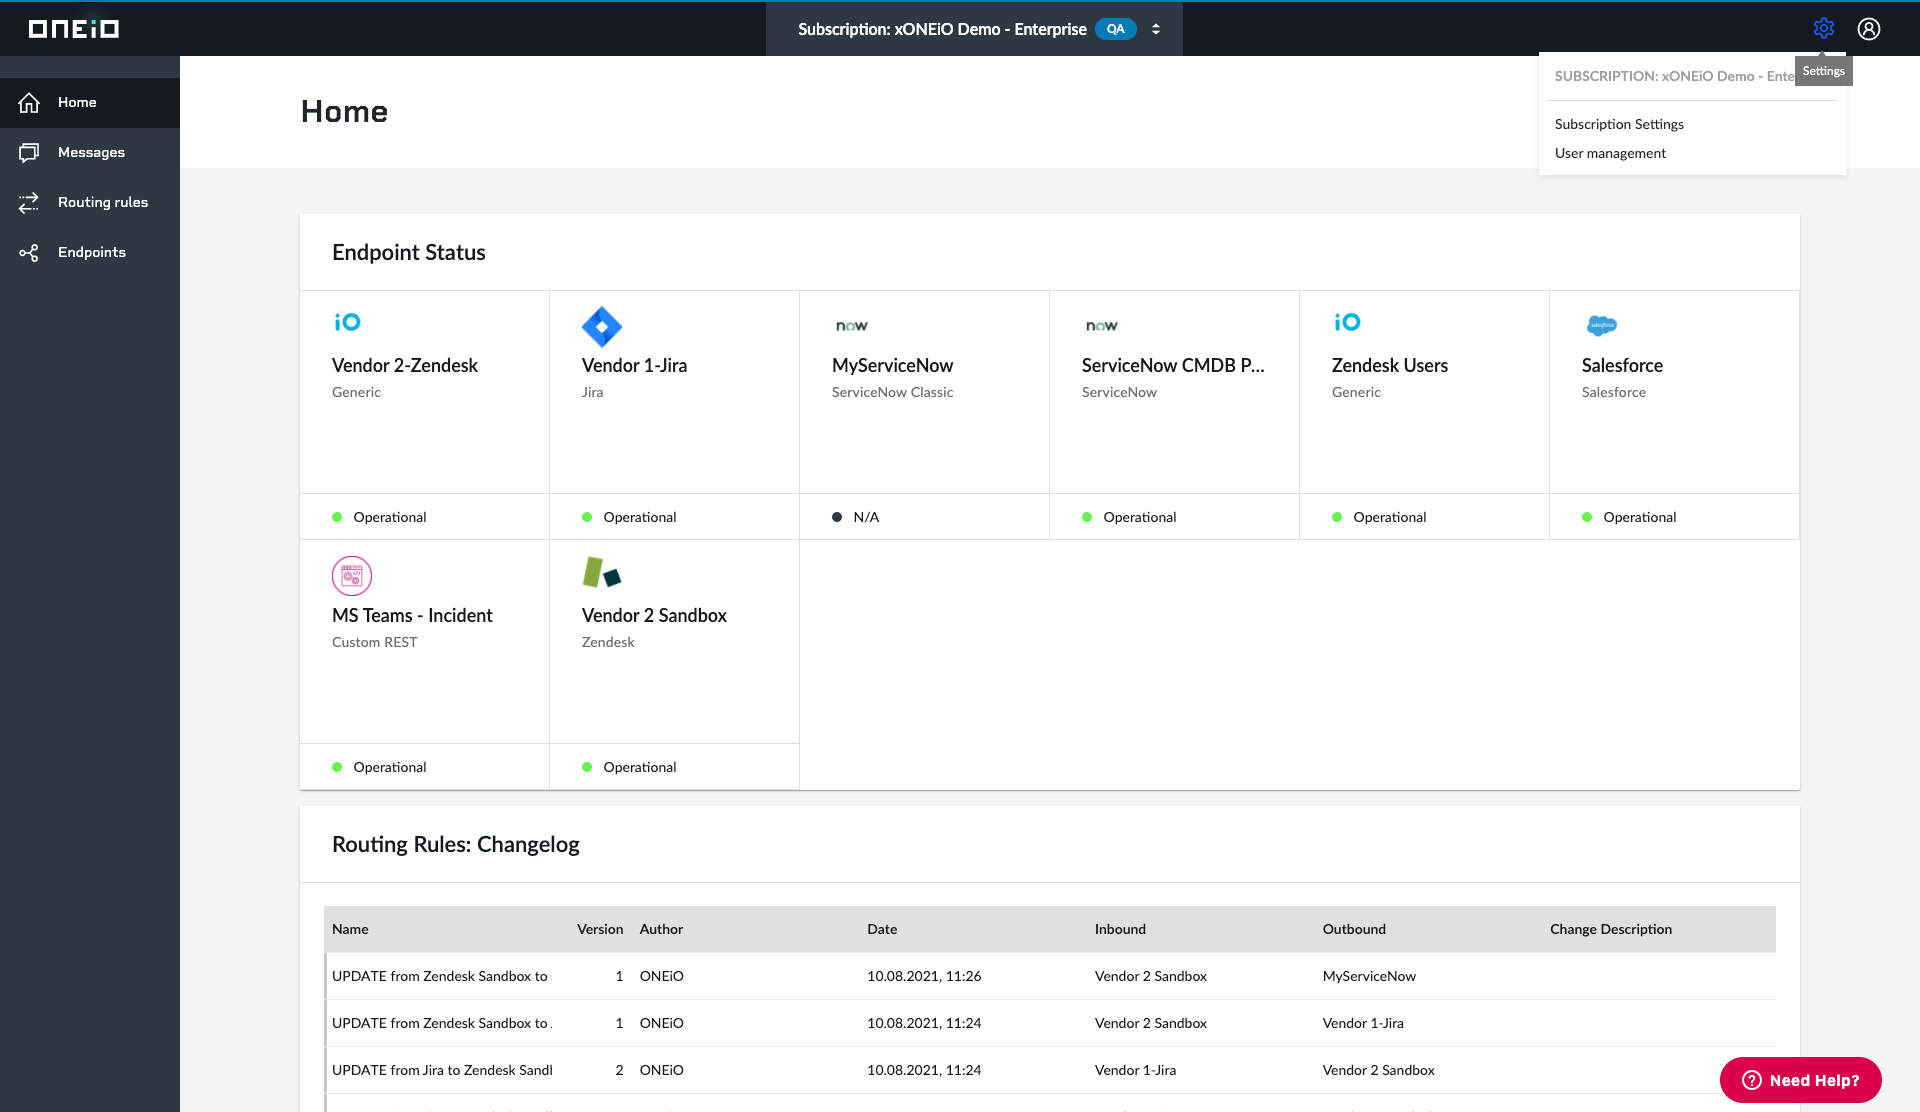1920x1112 pixels.
Task: Select the changelog row dated 10.08.2021, 11:26
Action: tap(1050, 976)
